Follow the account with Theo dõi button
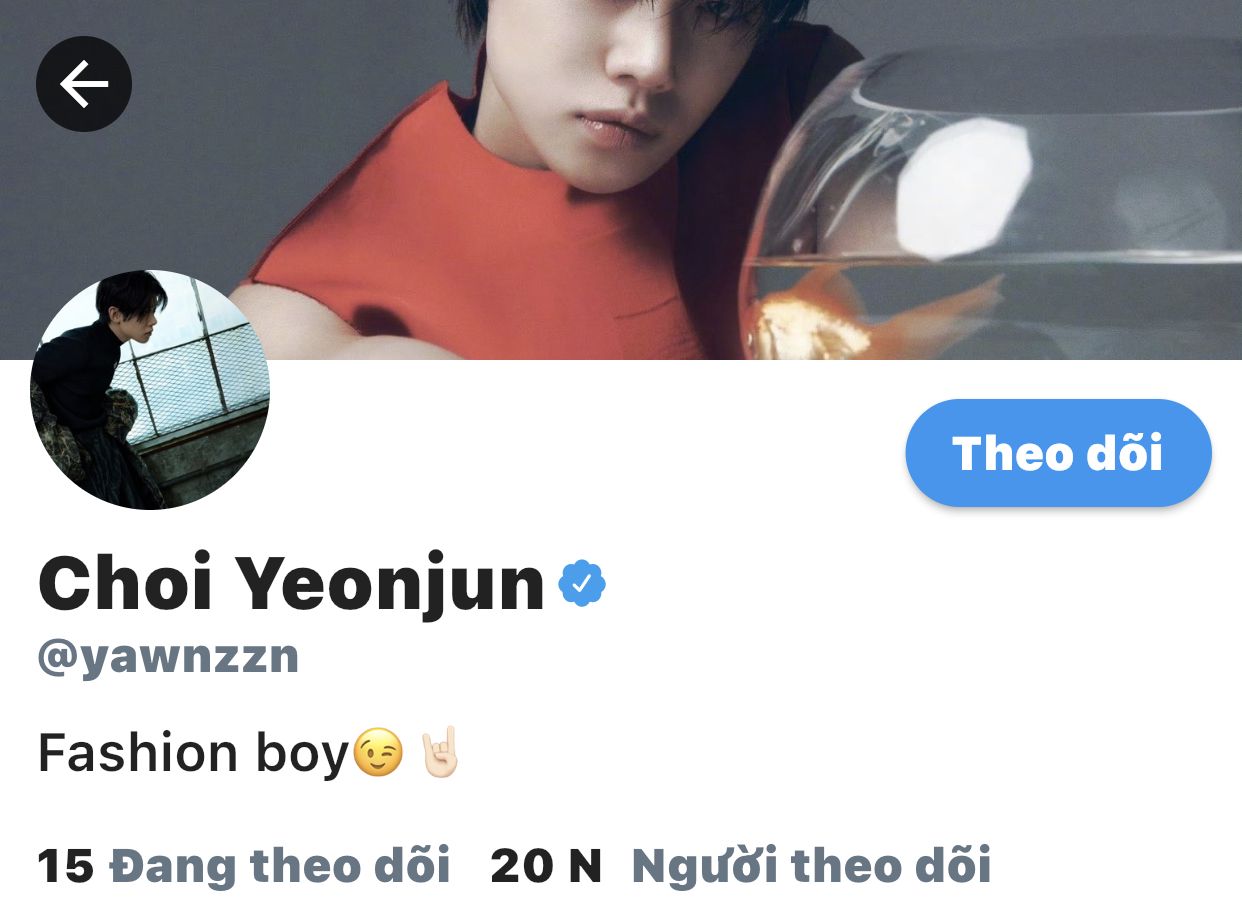Viewport: 1242px width, 922px height. (1058, 453)
